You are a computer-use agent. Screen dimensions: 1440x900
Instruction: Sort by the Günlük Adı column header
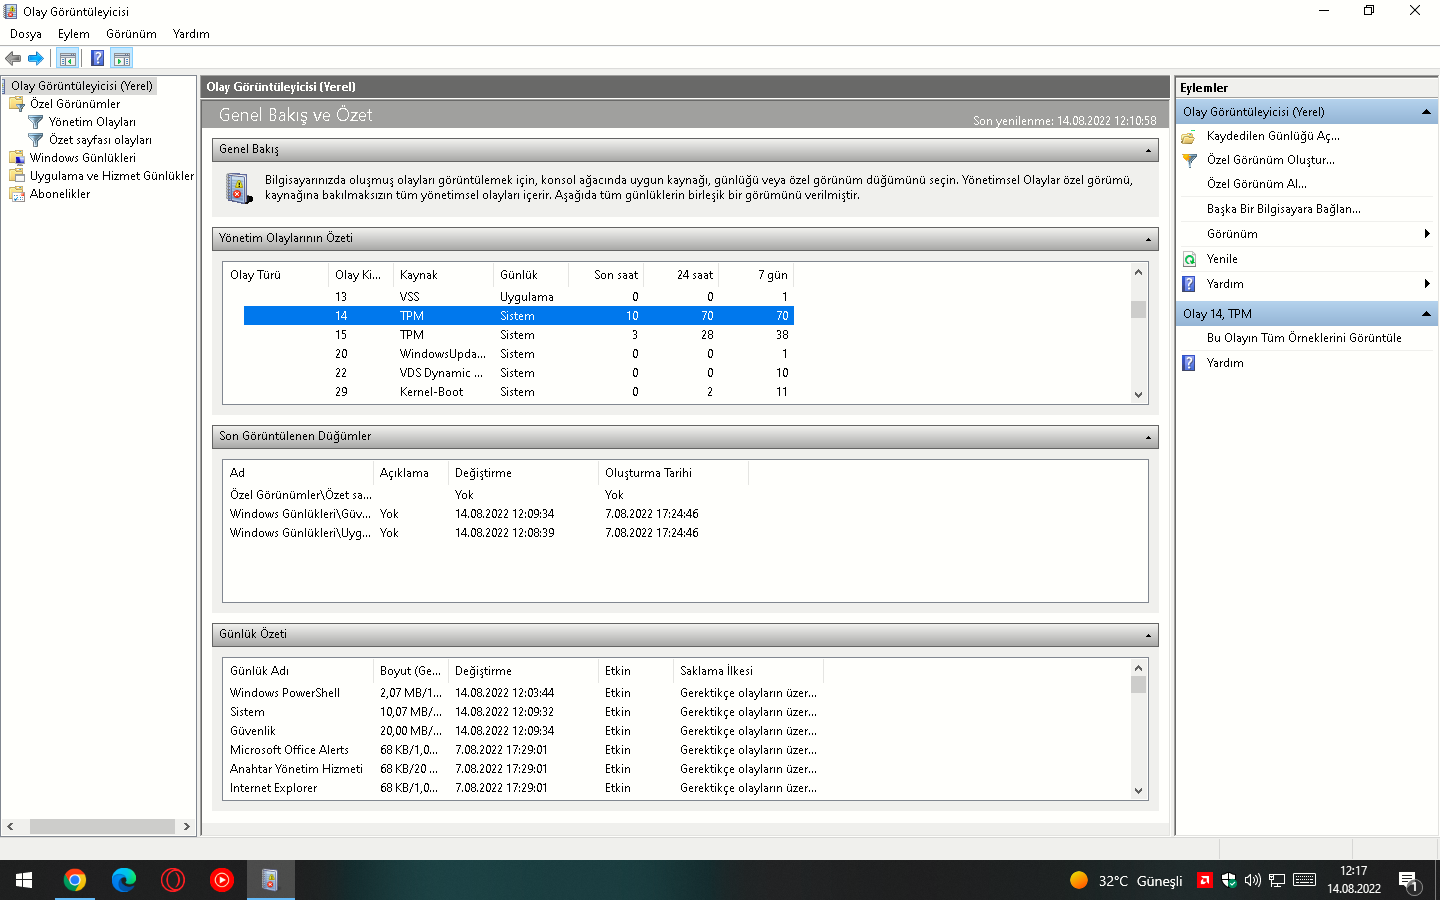(297, 671)
